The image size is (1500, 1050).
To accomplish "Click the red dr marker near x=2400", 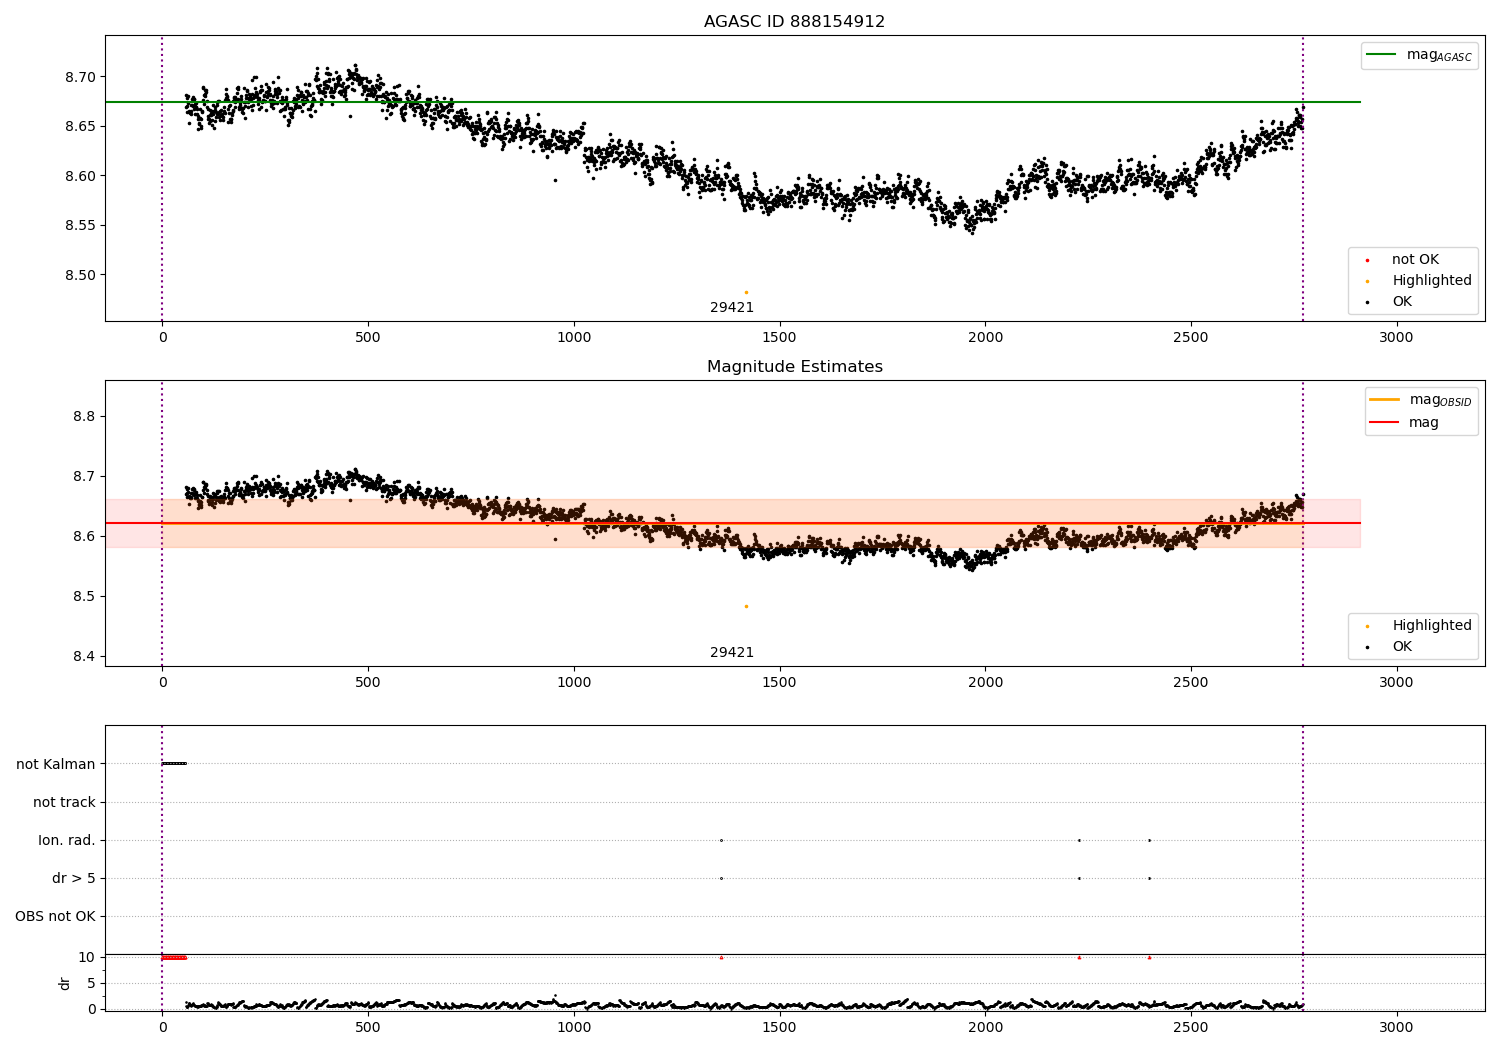I will [x=1149, y=957].
